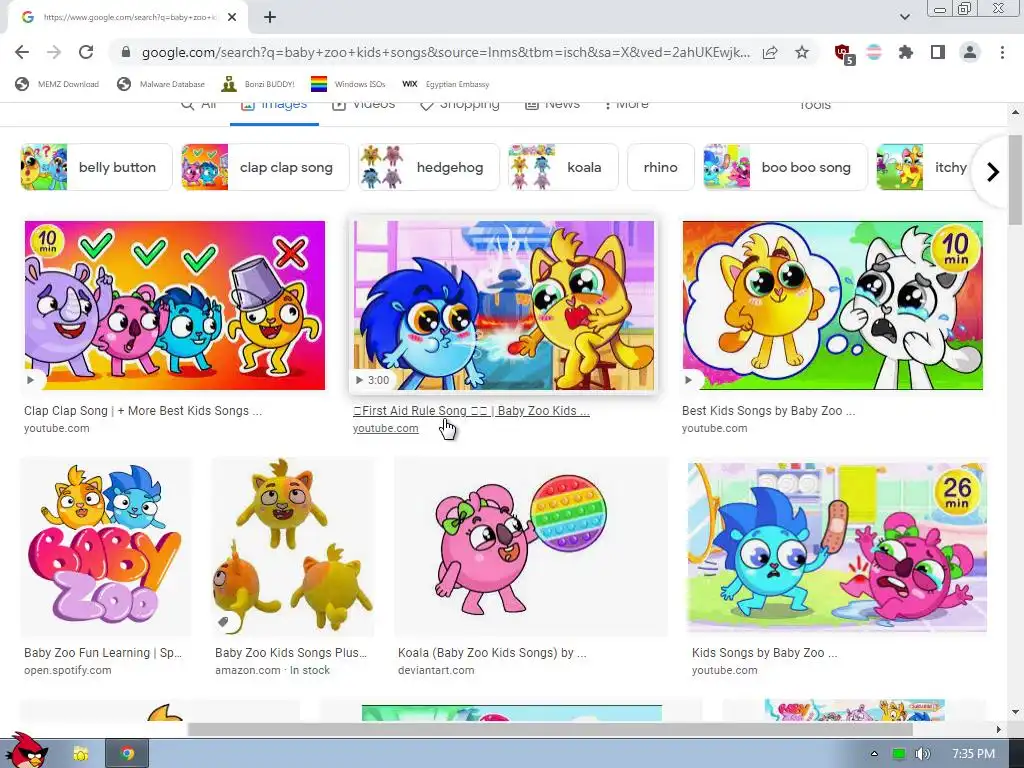This screenshot has height=768, width=1024.
Task: Click the horizontal scrollbar right arrow
Action: point(998,729)
